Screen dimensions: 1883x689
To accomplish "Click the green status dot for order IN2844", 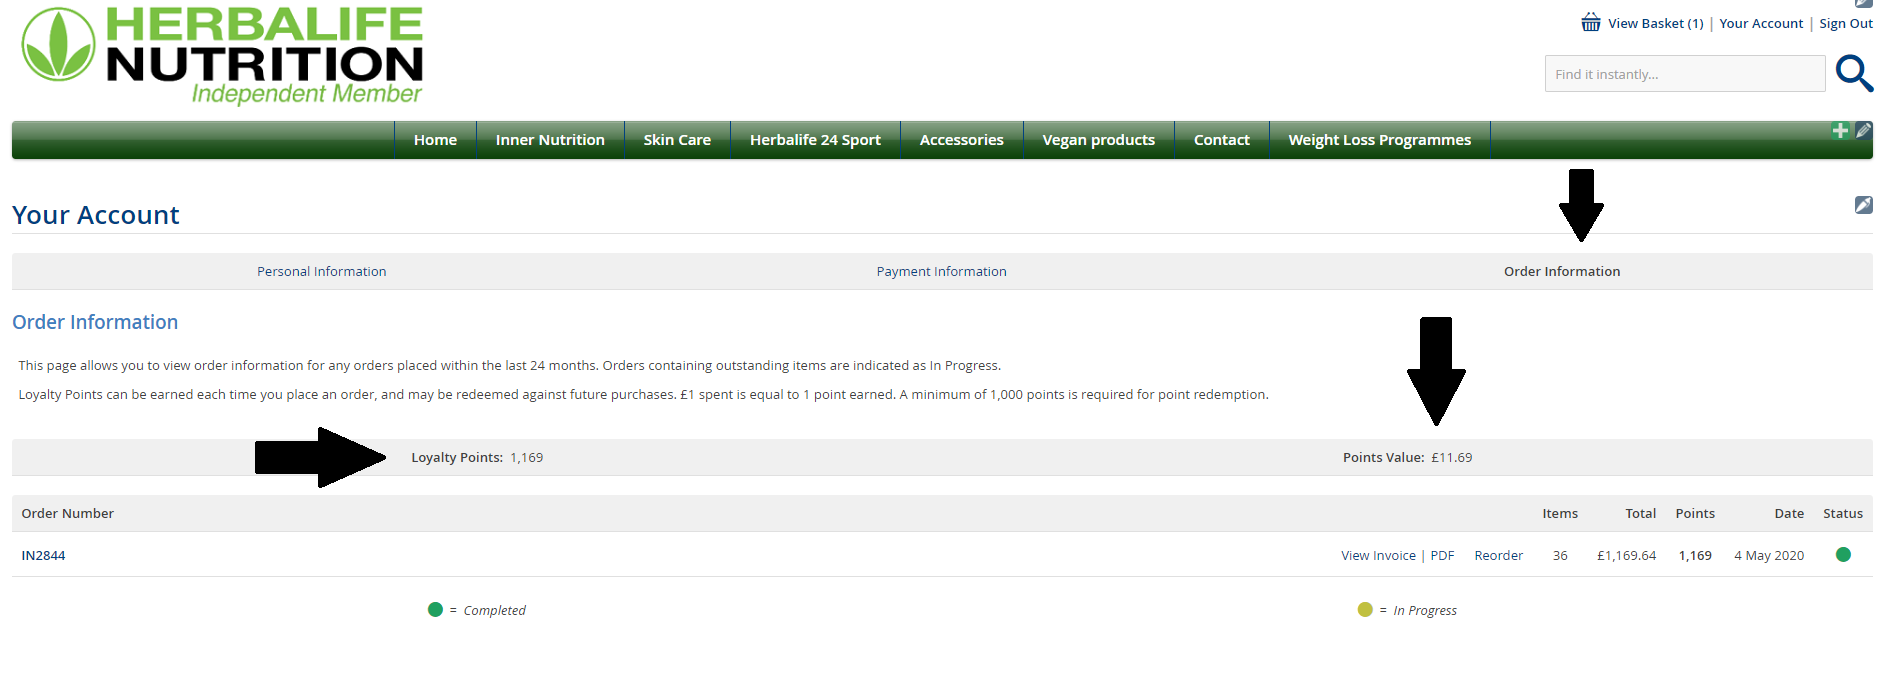I will point(1843,555).
